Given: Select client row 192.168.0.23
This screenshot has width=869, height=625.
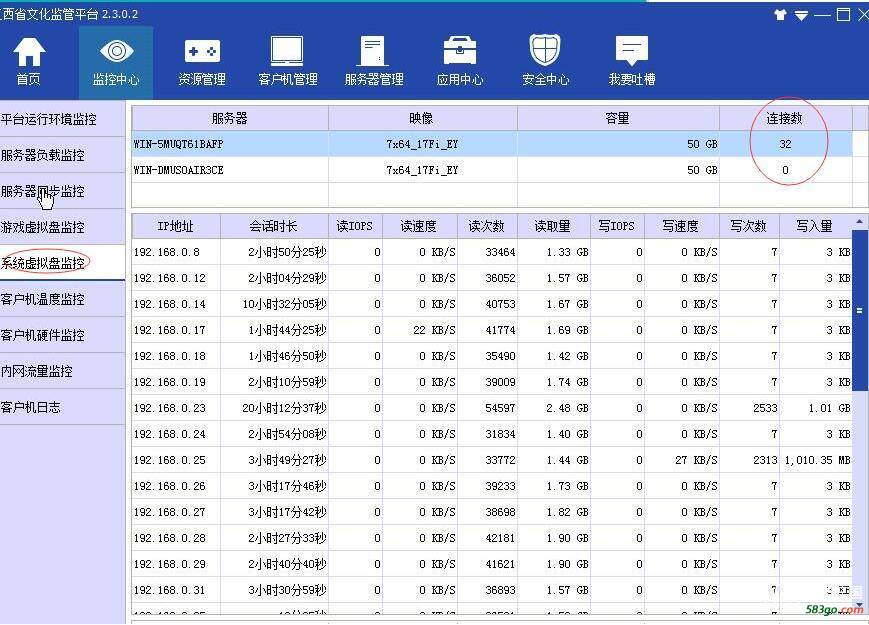Looking at the screenshot, I should click(492, 408).
